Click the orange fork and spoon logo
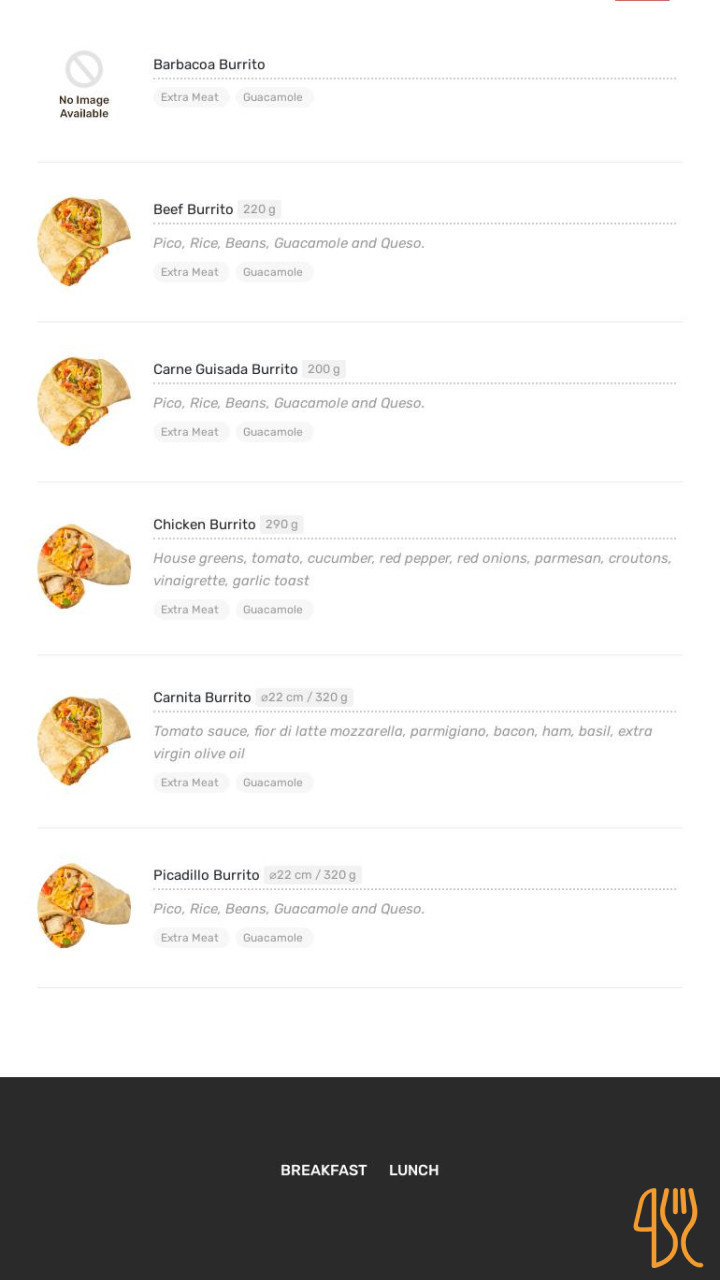Viewport: 720px width, 1280px height. click(667, 1227)
